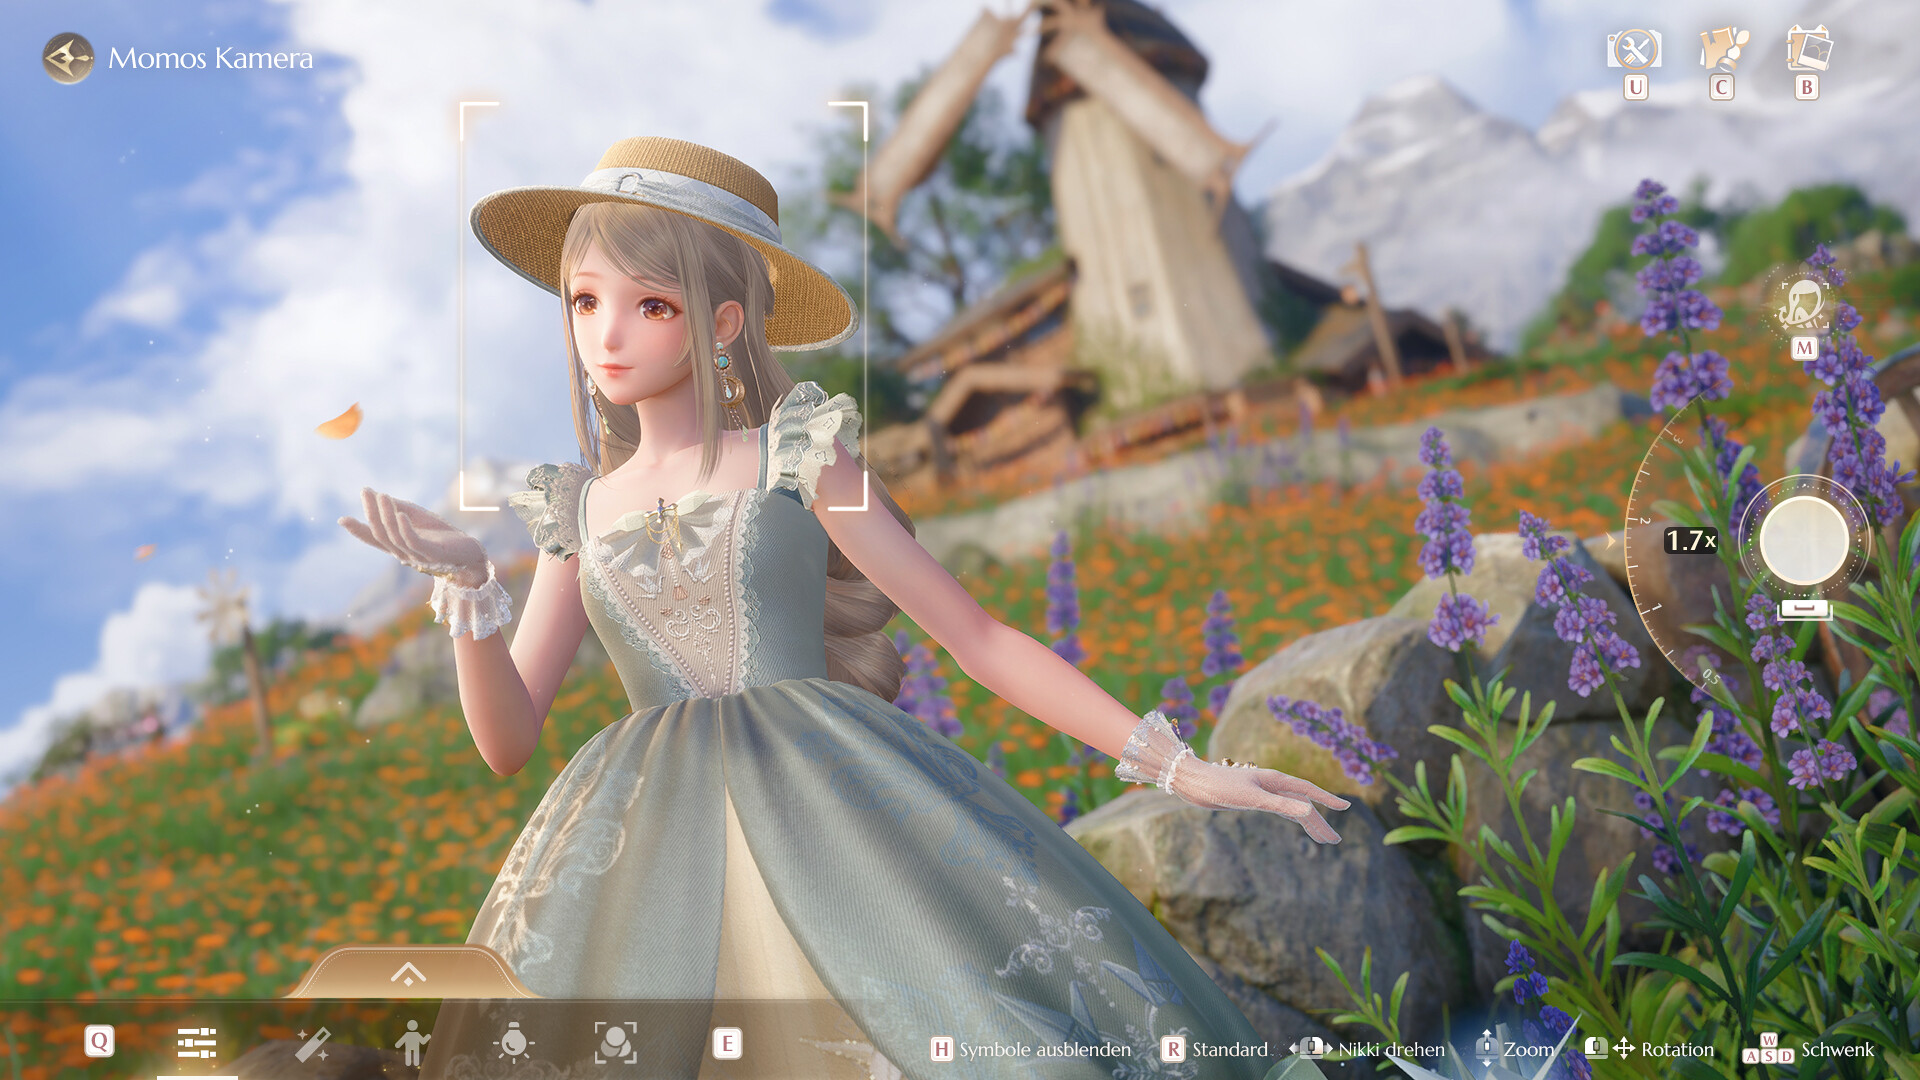Toggle the Nikki portrait focus mode
1920x1080 pixels.
(1803, 305)
